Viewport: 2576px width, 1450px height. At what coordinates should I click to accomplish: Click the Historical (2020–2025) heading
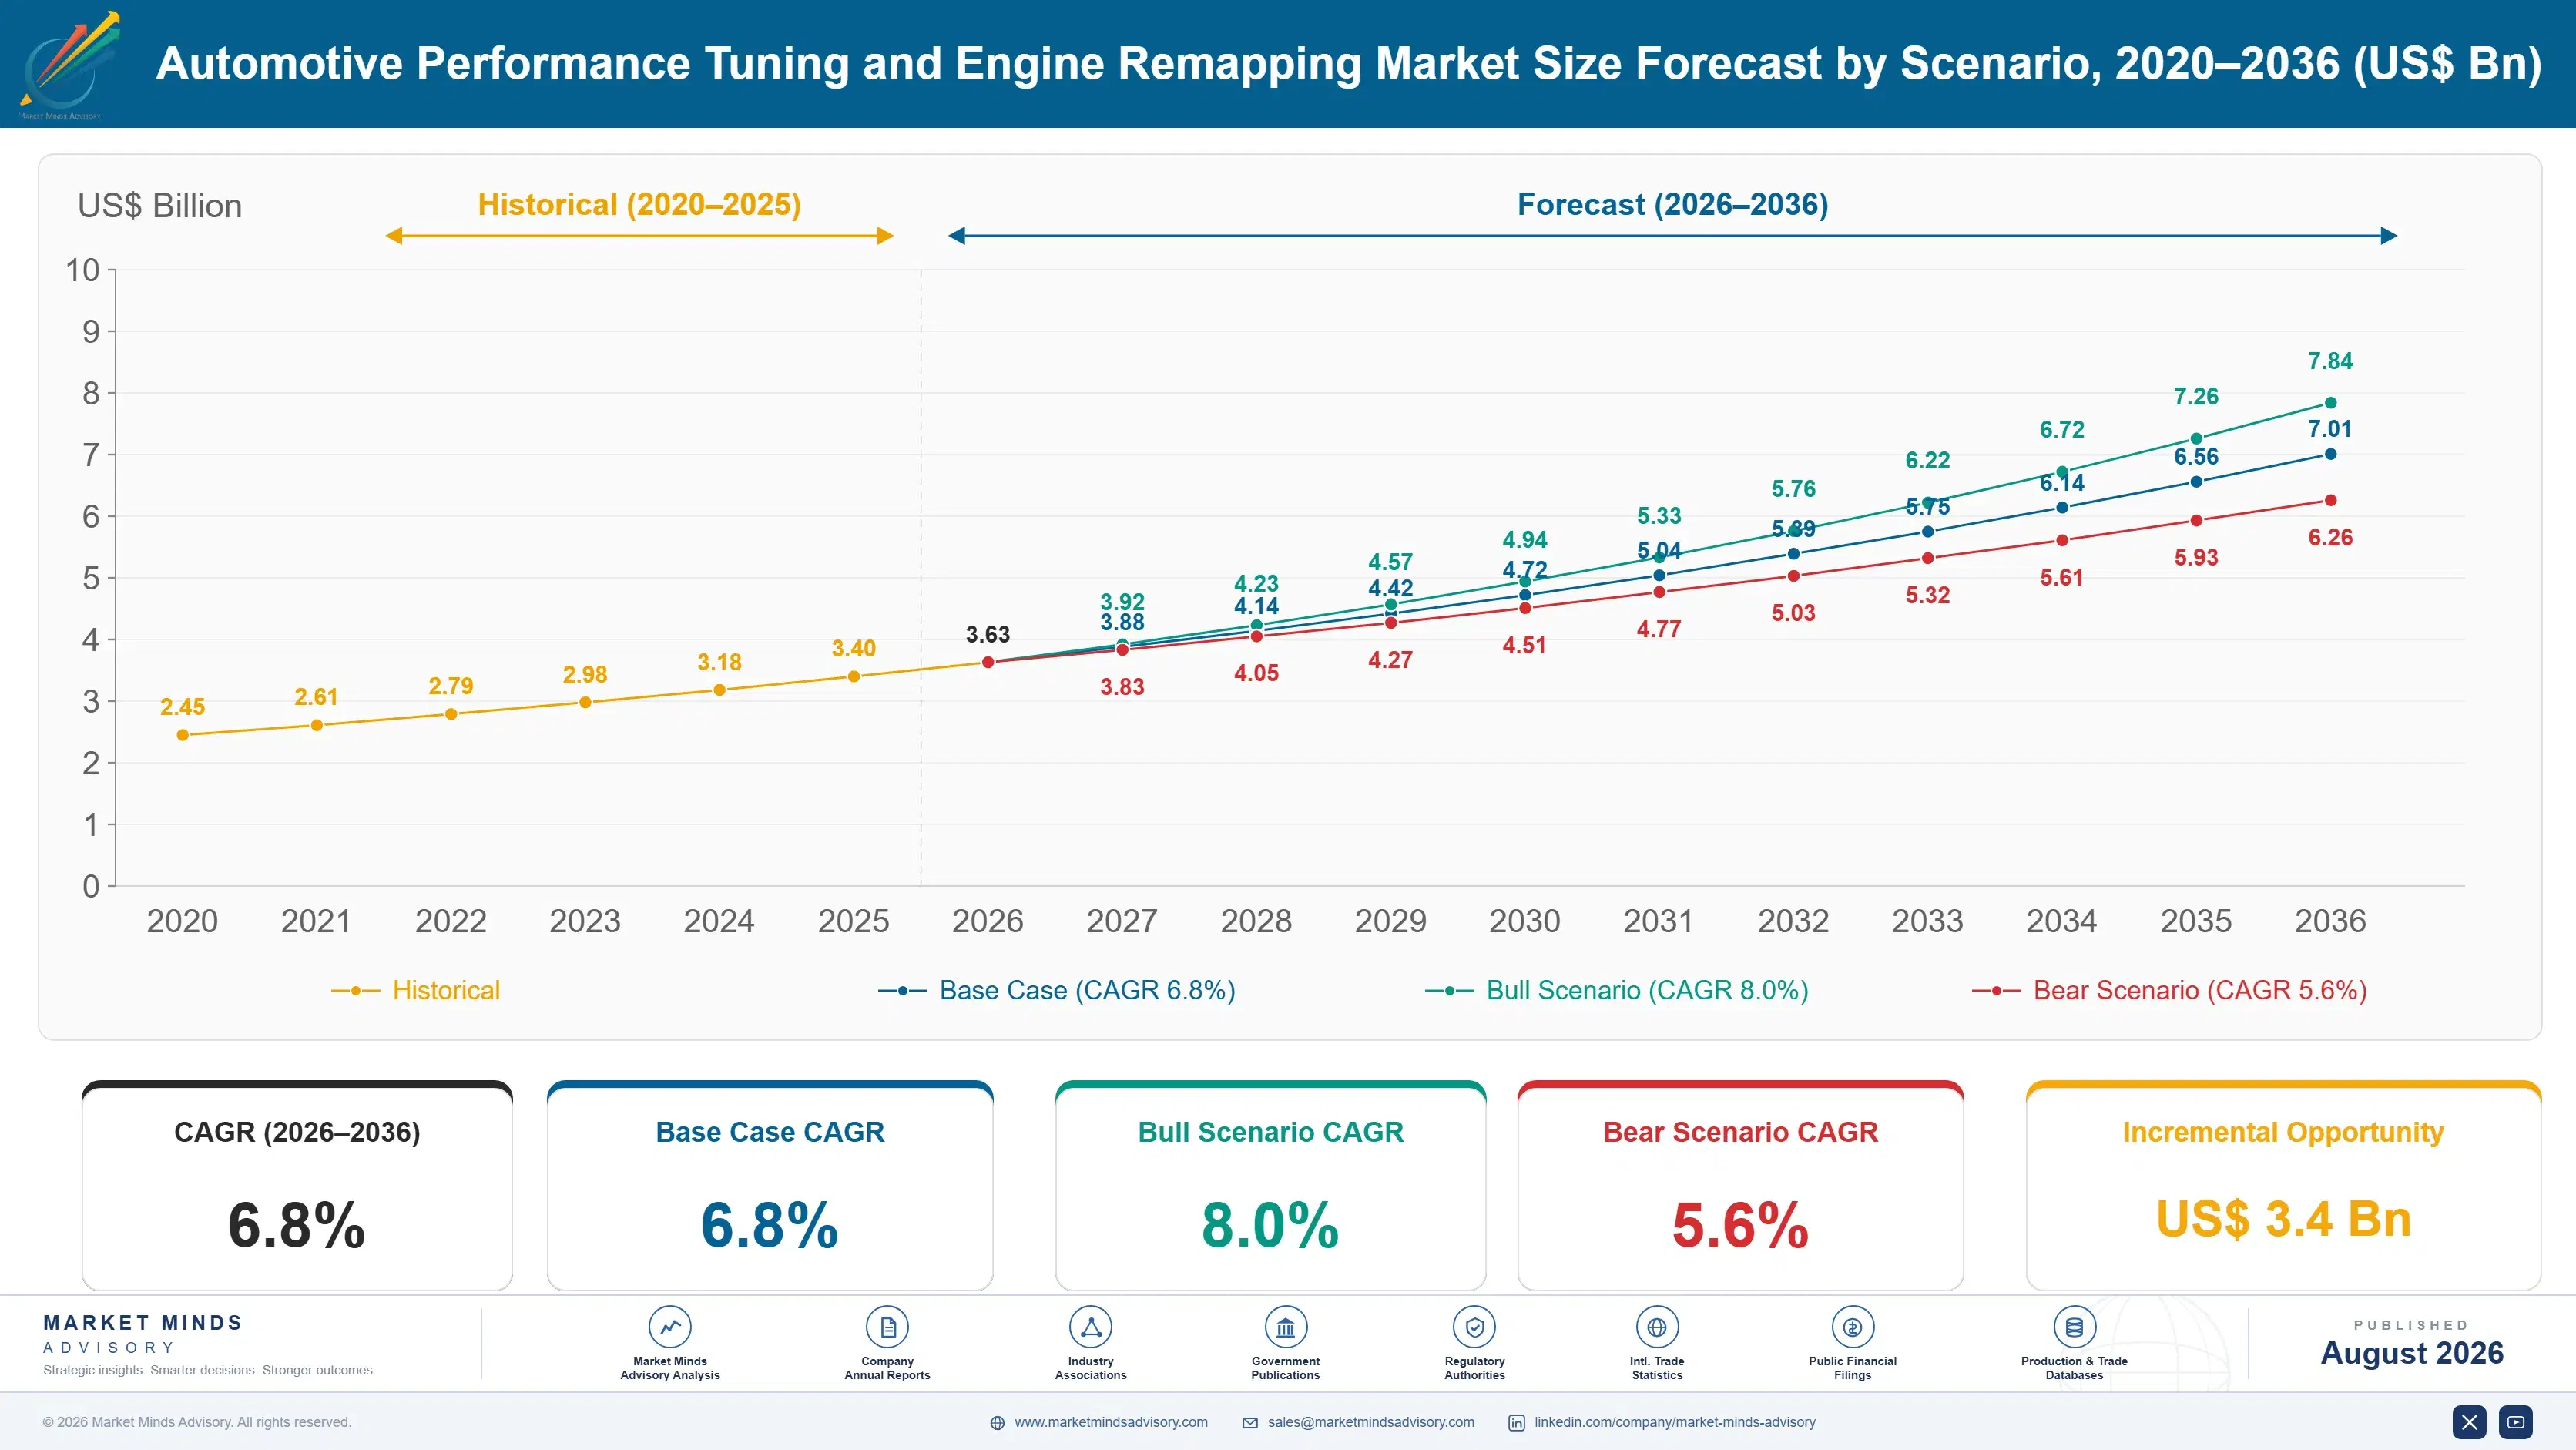pyautogui.click(x=639, y=204)
